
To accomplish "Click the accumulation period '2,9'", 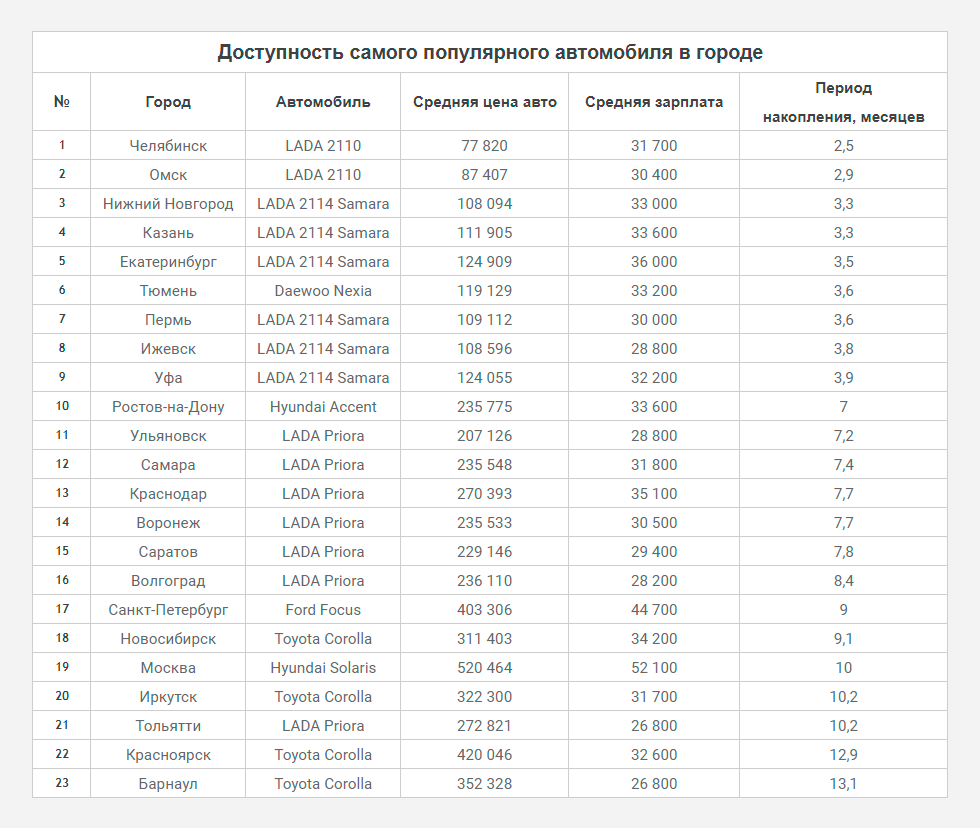I will tap(843, 175).
